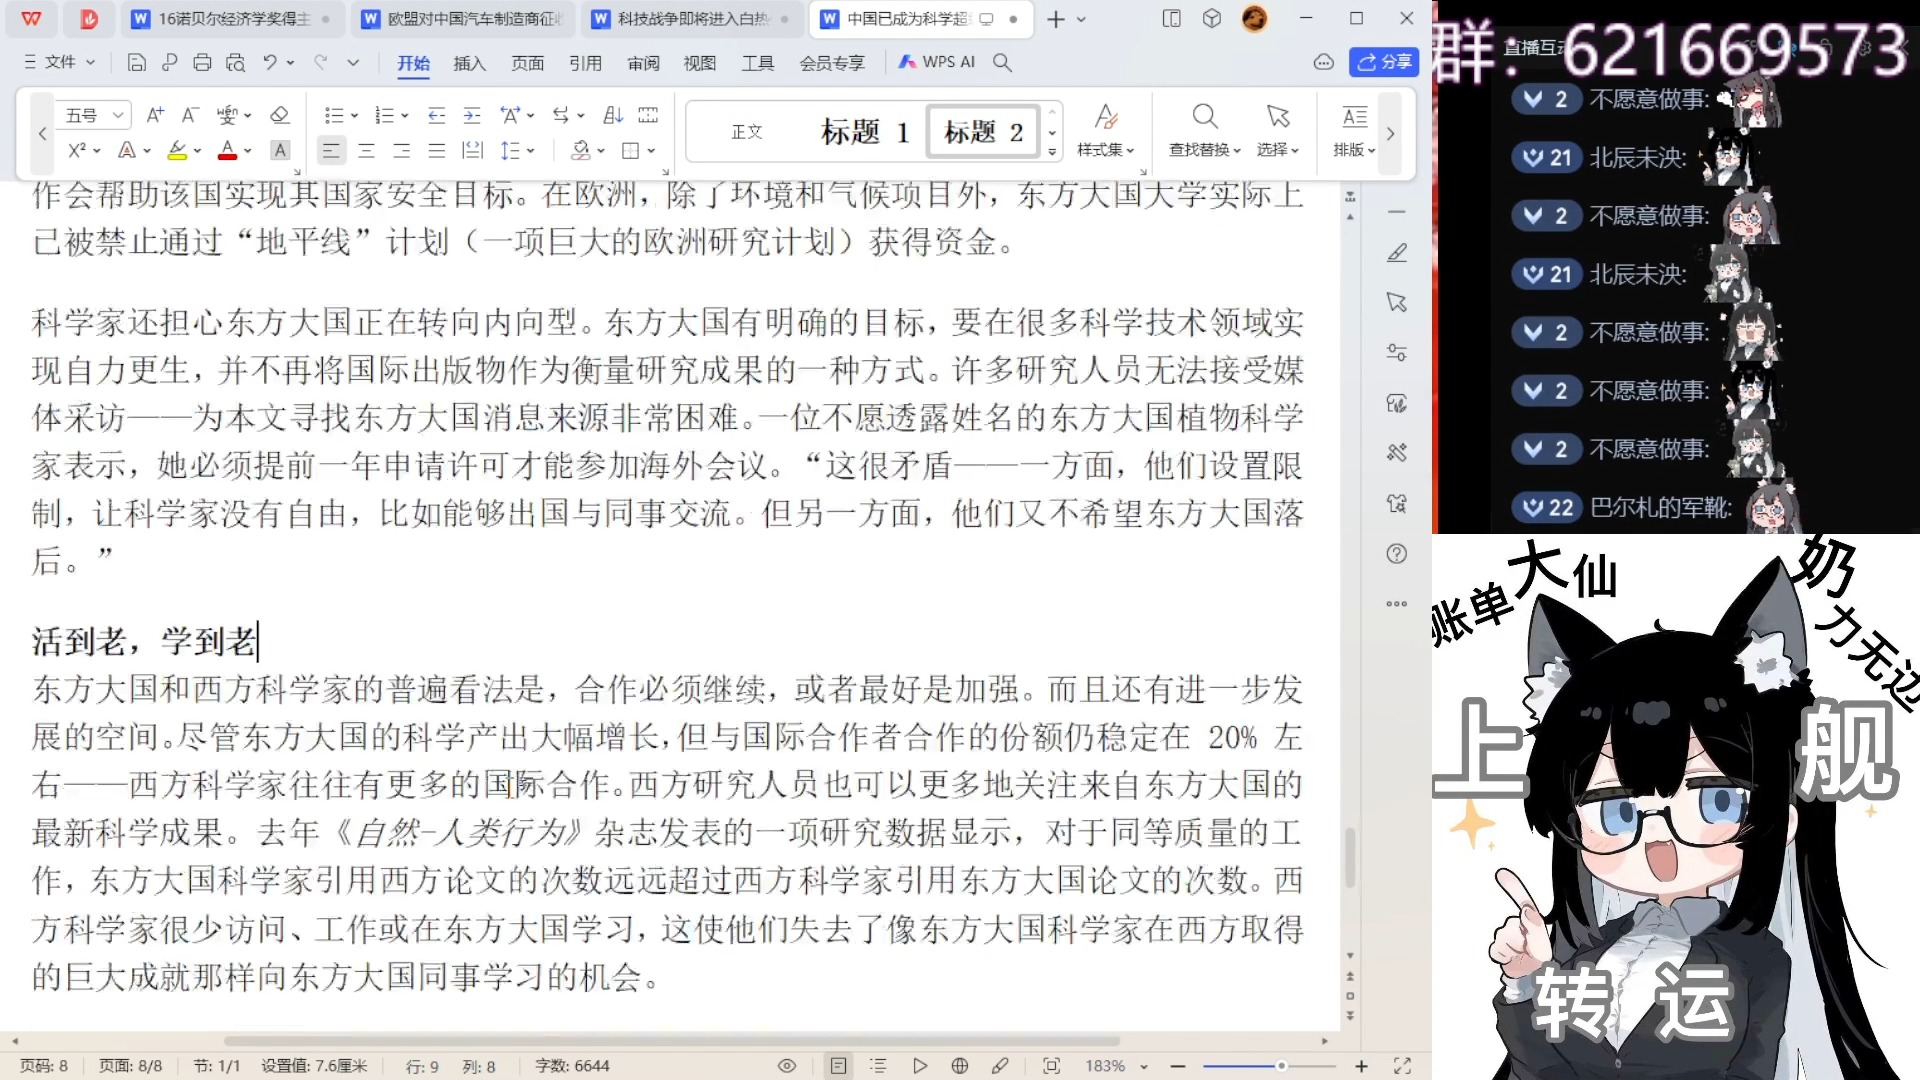Justify the paragraph text

tap(436, 150)
